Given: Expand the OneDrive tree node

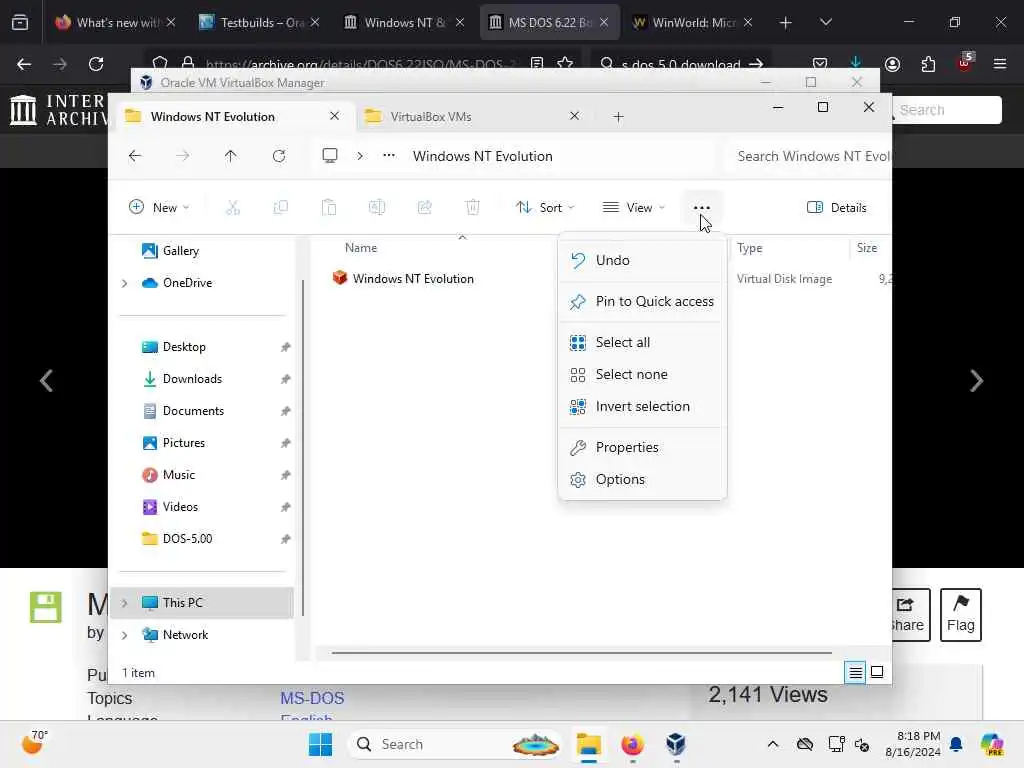Looking at the screenshot, I should coord(124,283).
